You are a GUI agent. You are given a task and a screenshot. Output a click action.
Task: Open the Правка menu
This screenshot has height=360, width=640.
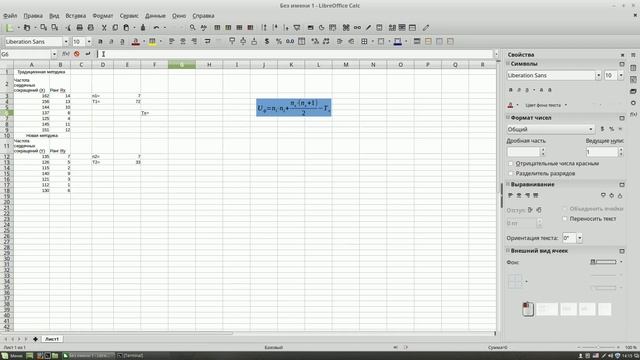point(33,16)
